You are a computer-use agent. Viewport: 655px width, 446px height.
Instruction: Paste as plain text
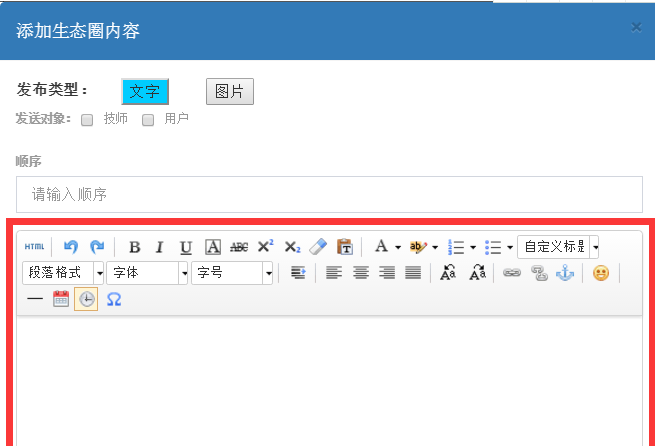(345, 247)
